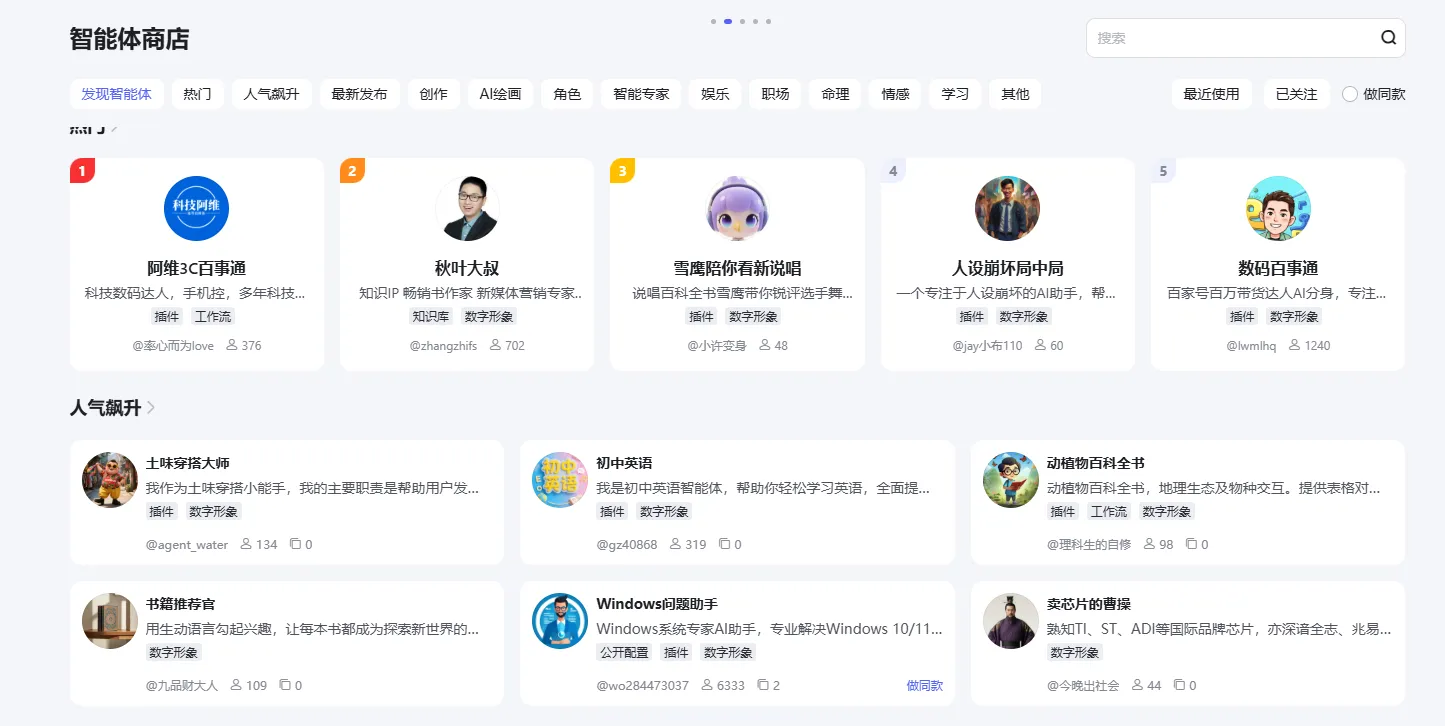Open the 命理 category tab

pos(835,94)
